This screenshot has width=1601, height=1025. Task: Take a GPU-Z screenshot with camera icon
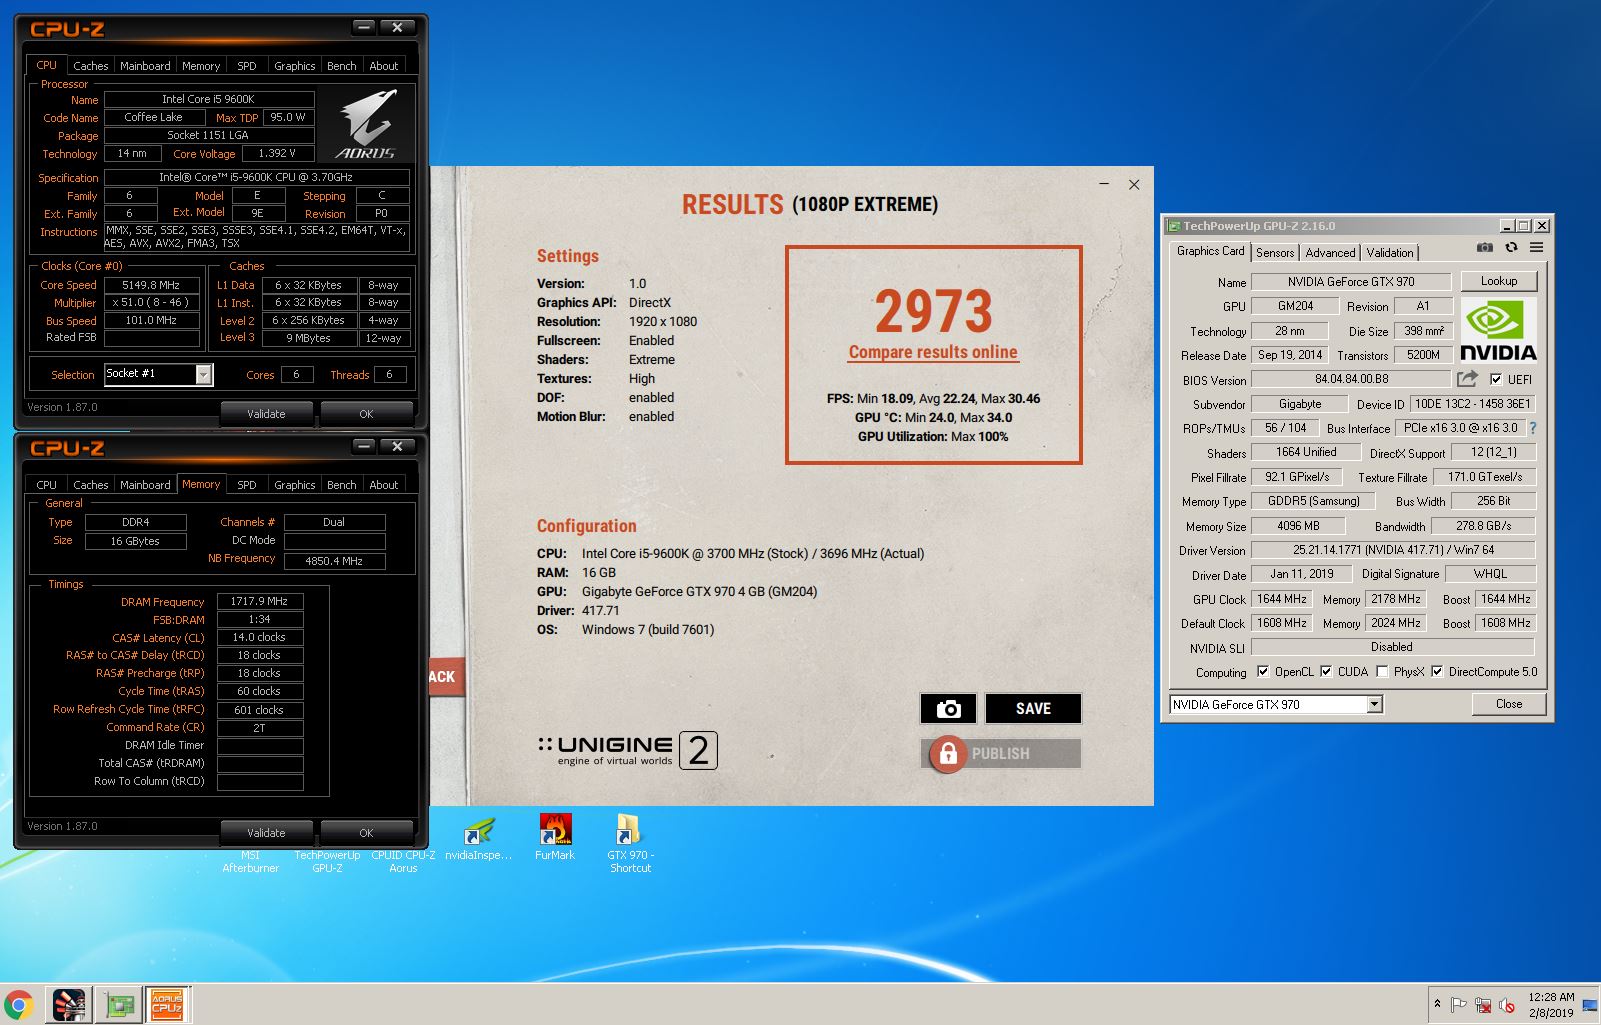[1485, 247]
